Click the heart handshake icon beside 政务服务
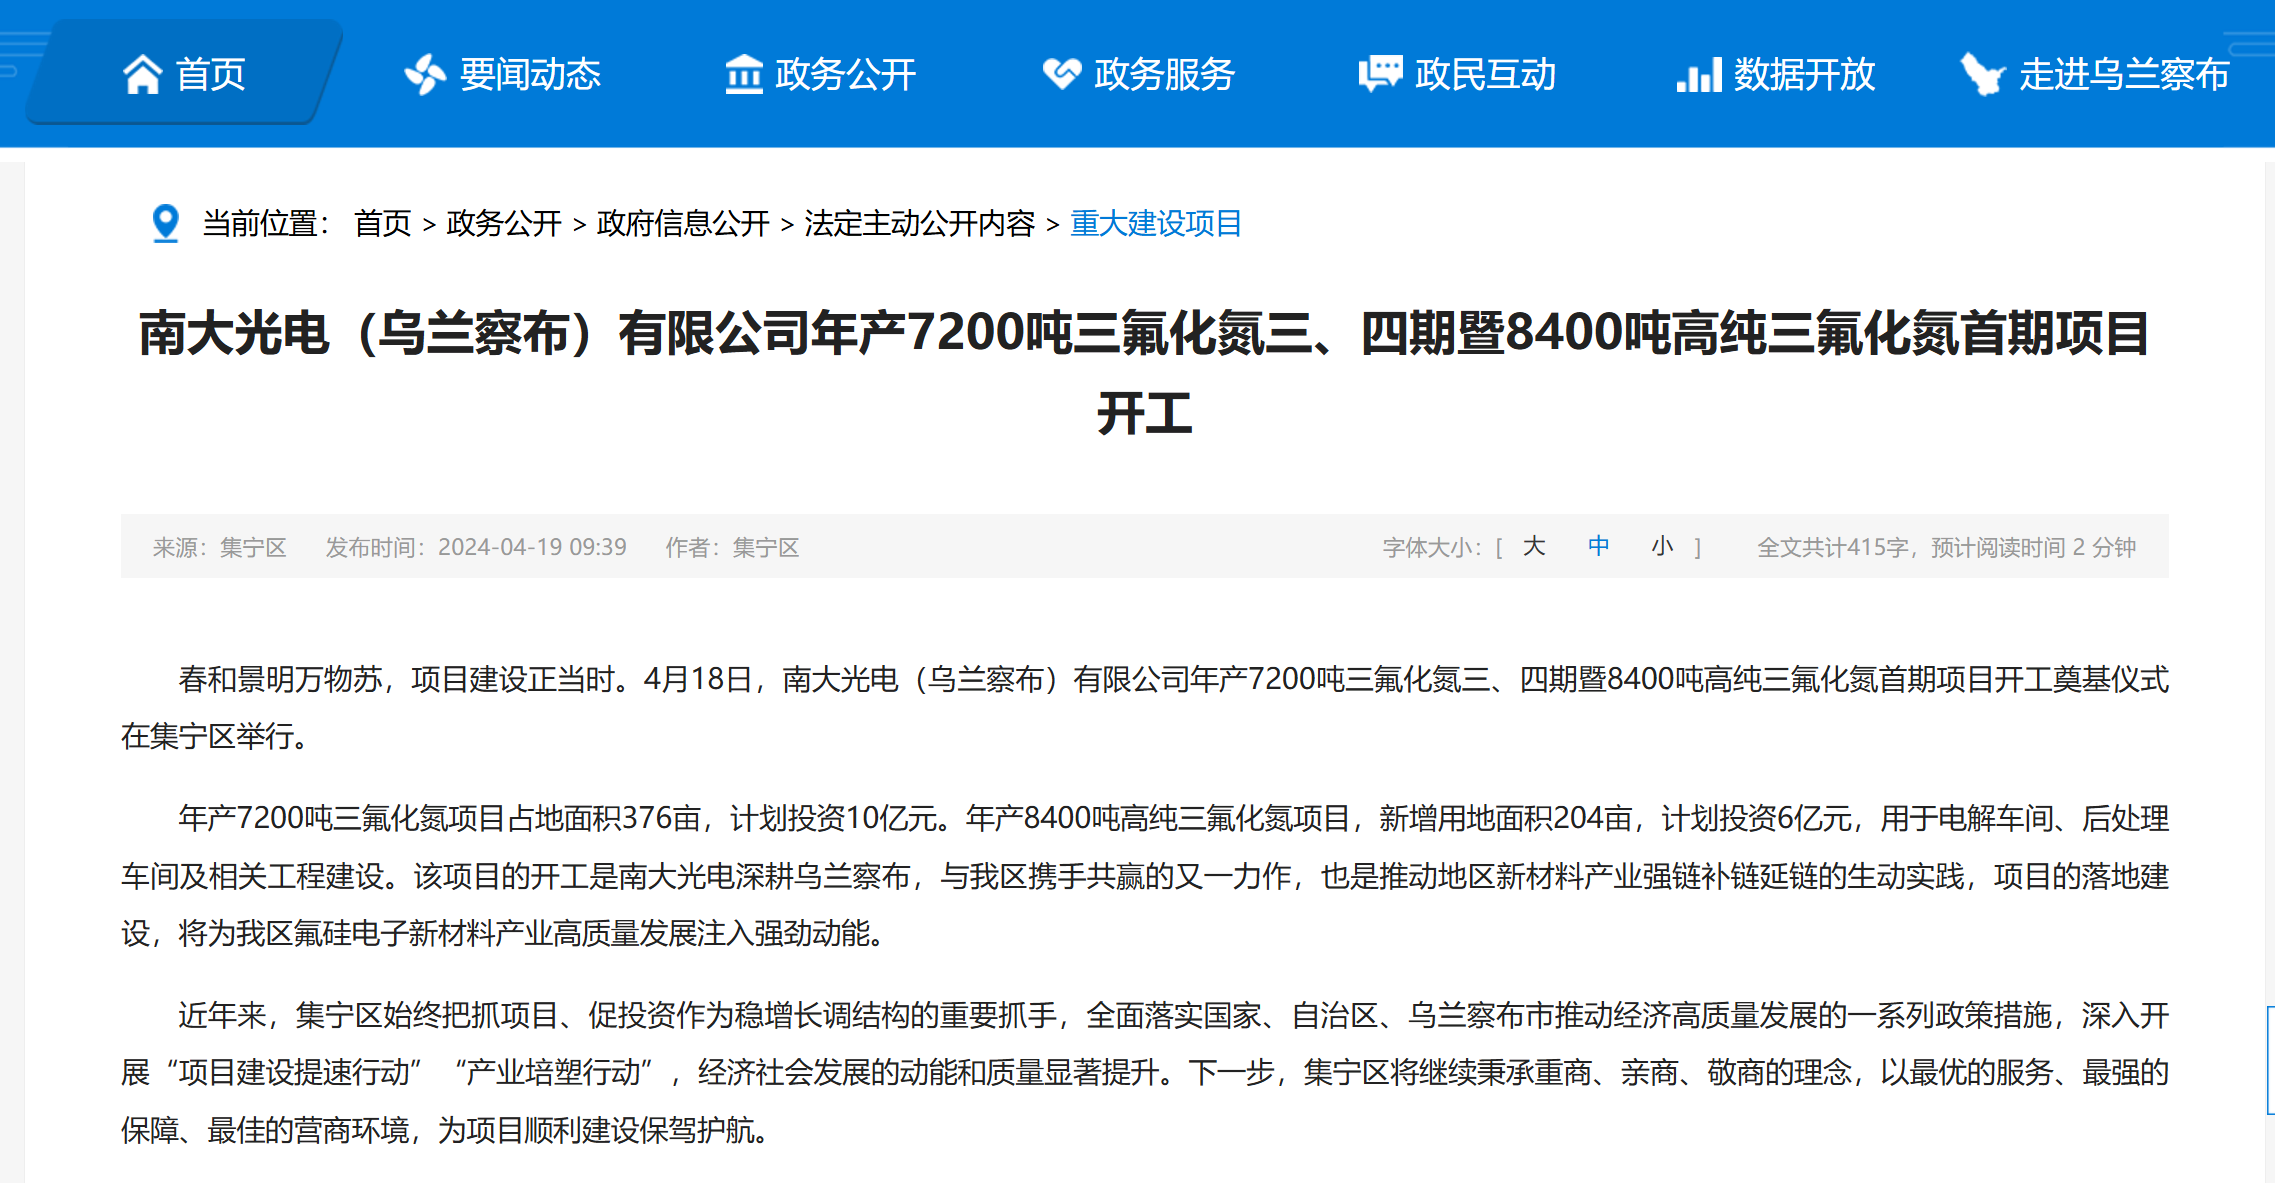The height and width of the screenshot is (1183, 2275). [1061, 74]
